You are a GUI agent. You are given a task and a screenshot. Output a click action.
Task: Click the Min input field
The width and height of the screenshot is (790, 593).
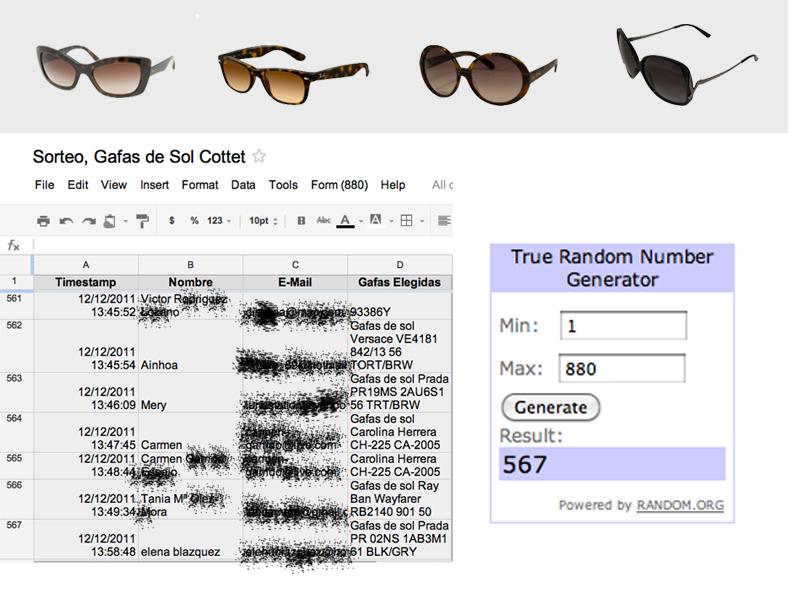click(x=623, y=325)
